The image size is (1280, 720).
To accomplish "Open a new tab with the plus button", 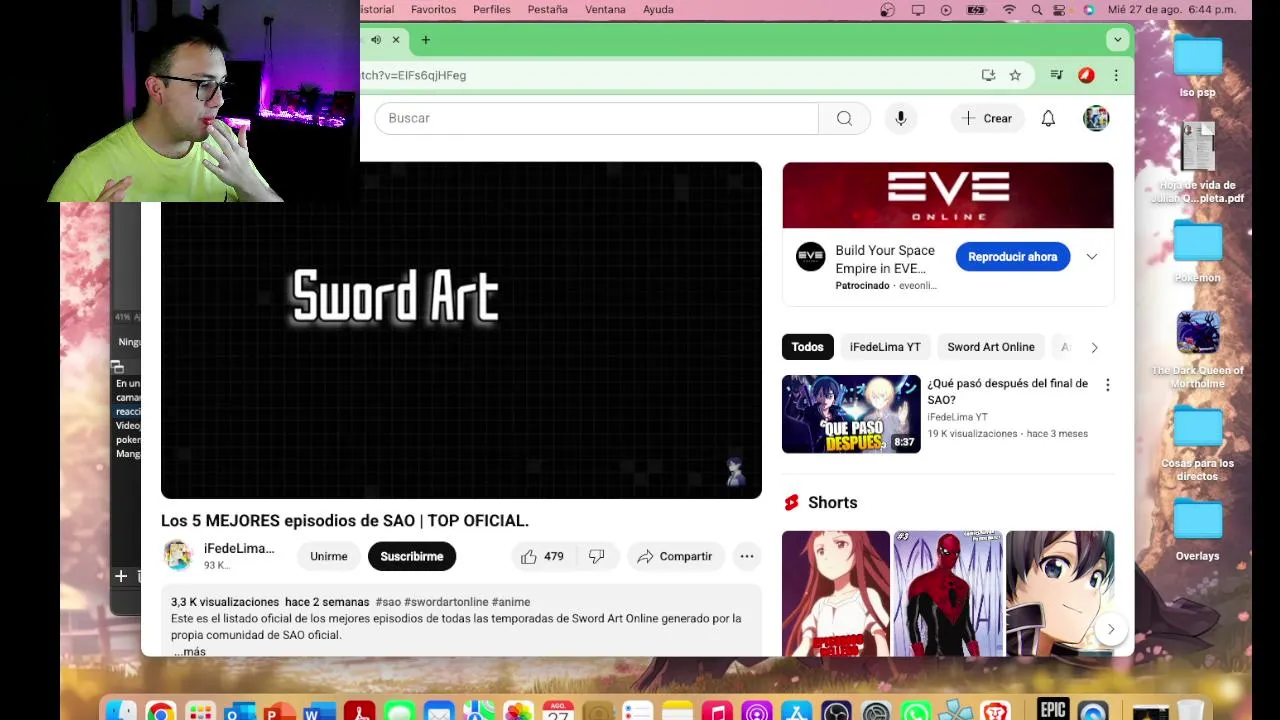I will tap(425, 40).
